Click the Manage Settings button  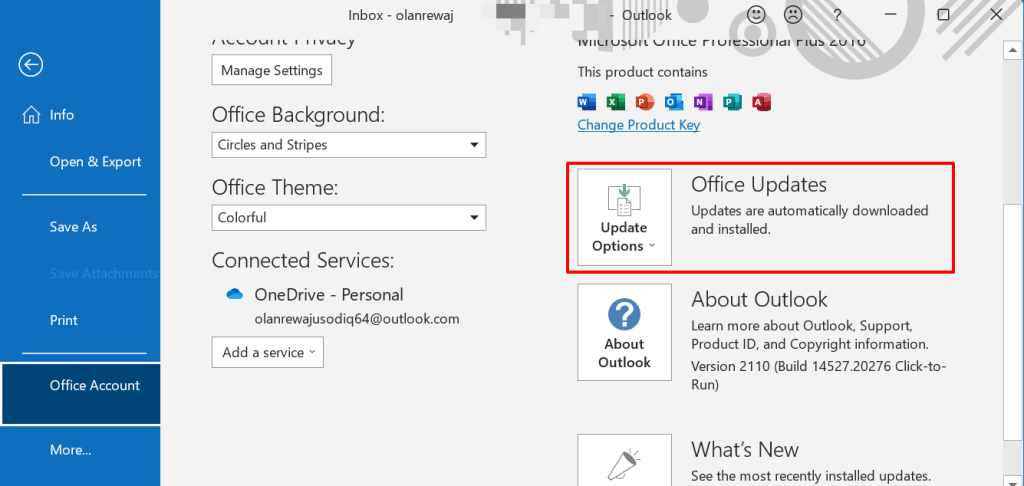[272, 70]
